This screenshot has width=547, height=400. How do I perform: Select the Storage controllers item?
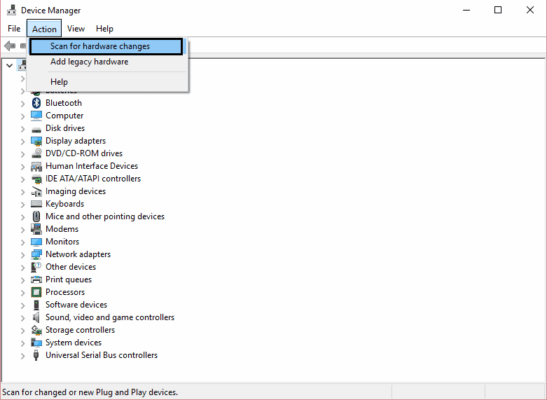pyautogui.click(x=80, y=330)
